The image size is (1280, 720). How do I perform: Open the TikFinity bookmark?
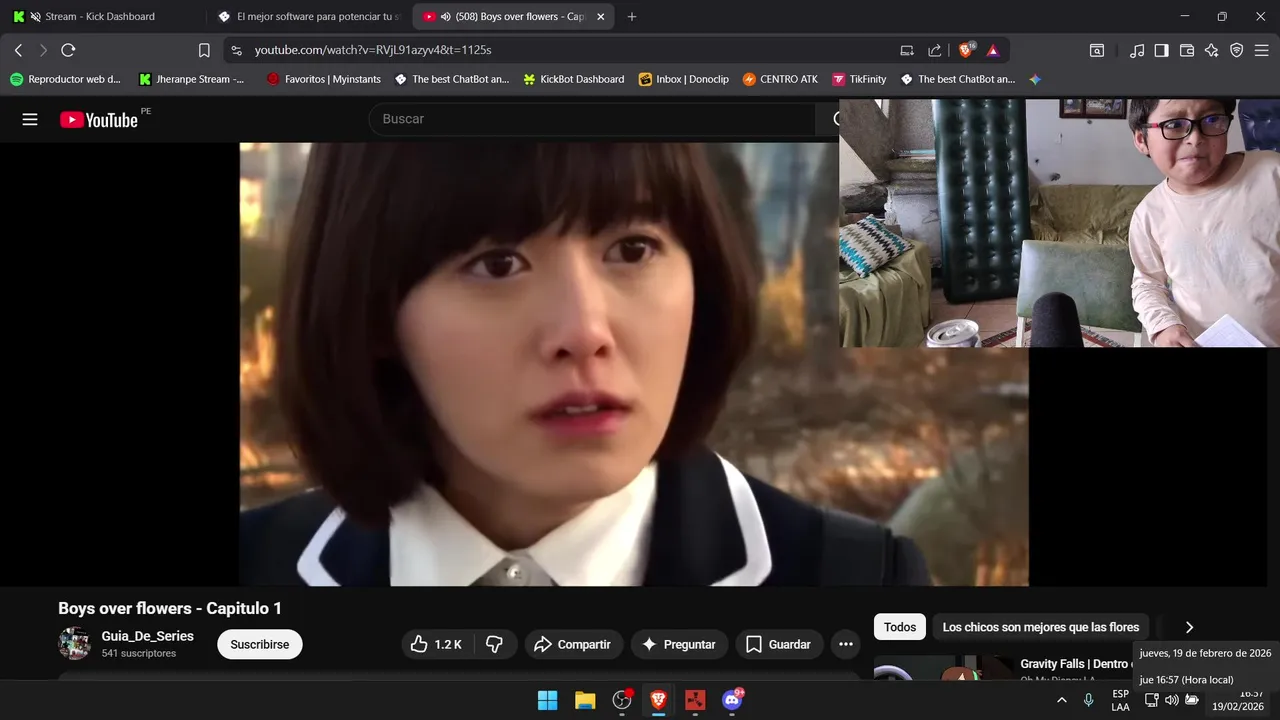(860, 79)
